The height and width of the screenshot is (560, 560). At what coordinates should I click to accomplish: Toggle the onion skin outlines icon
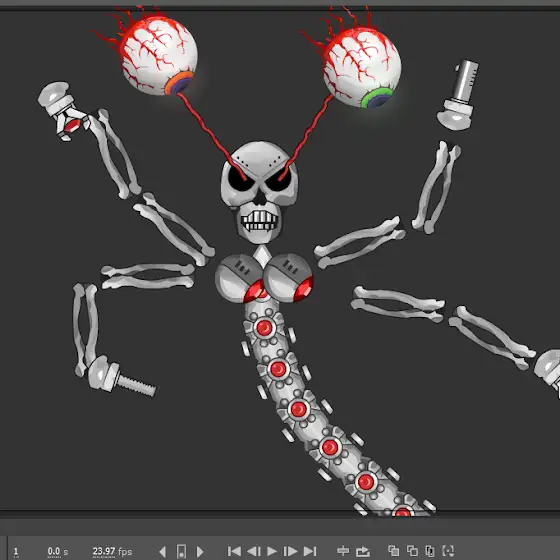point(412,551)
